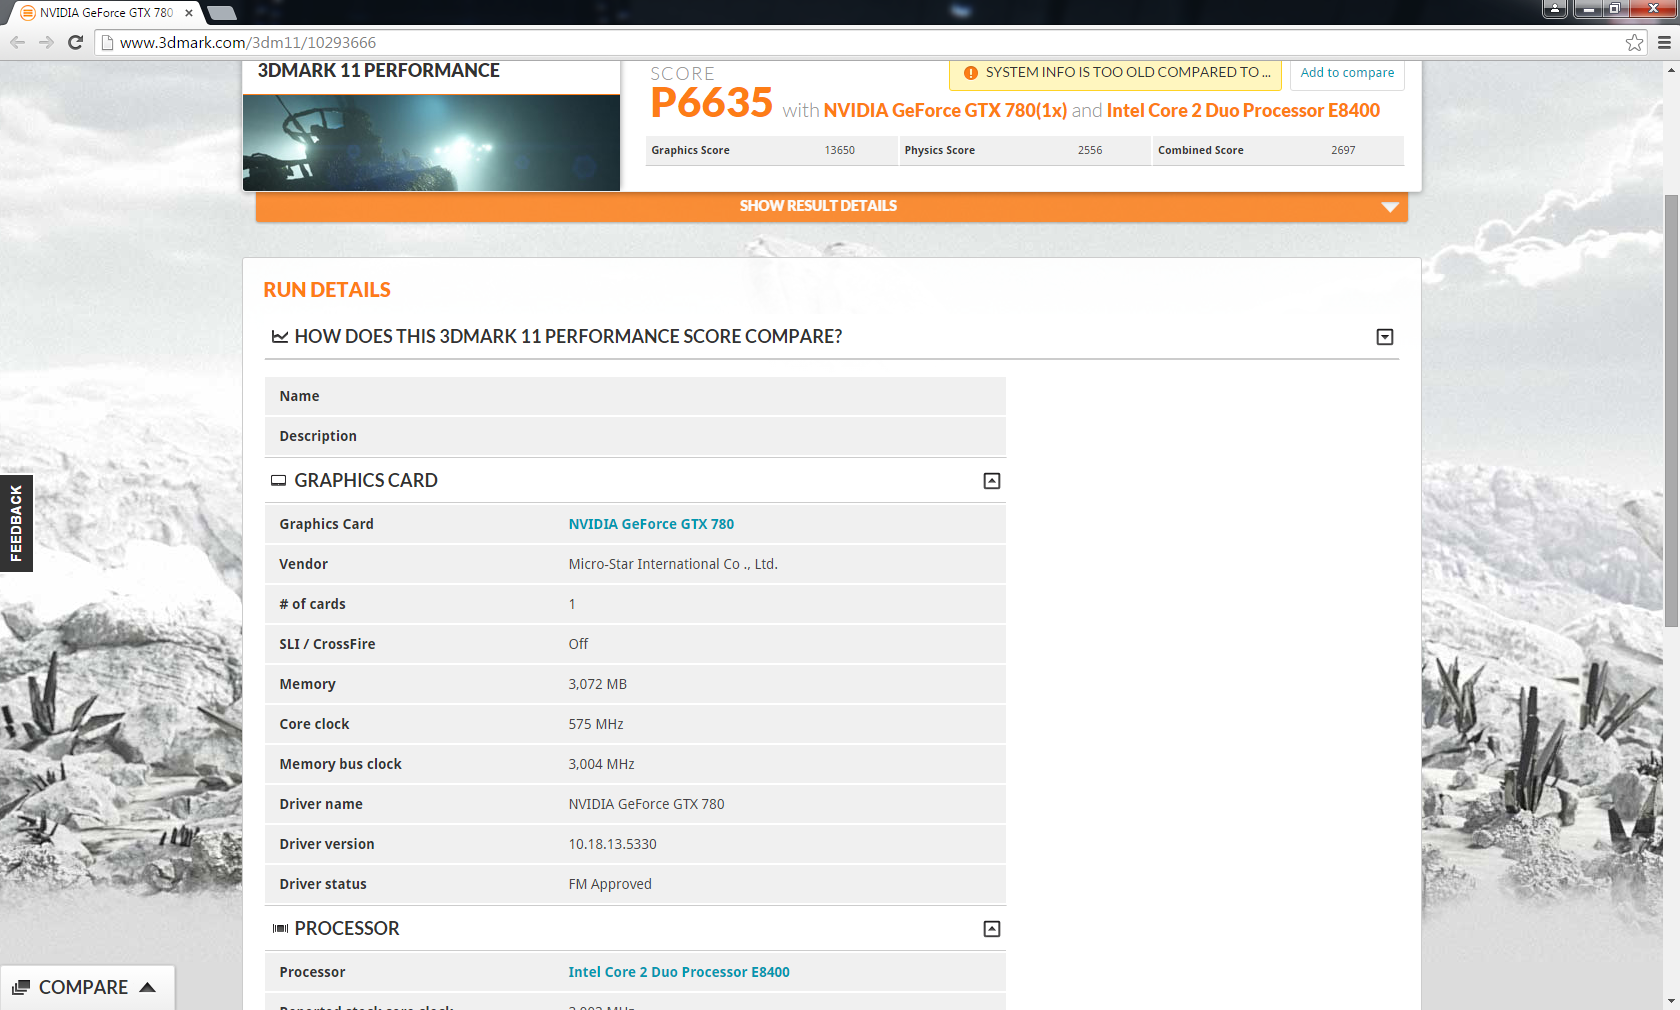This screenshot has width=1680, height=1010.
Task: Click the address bar URL field
Action: (870, 42)
